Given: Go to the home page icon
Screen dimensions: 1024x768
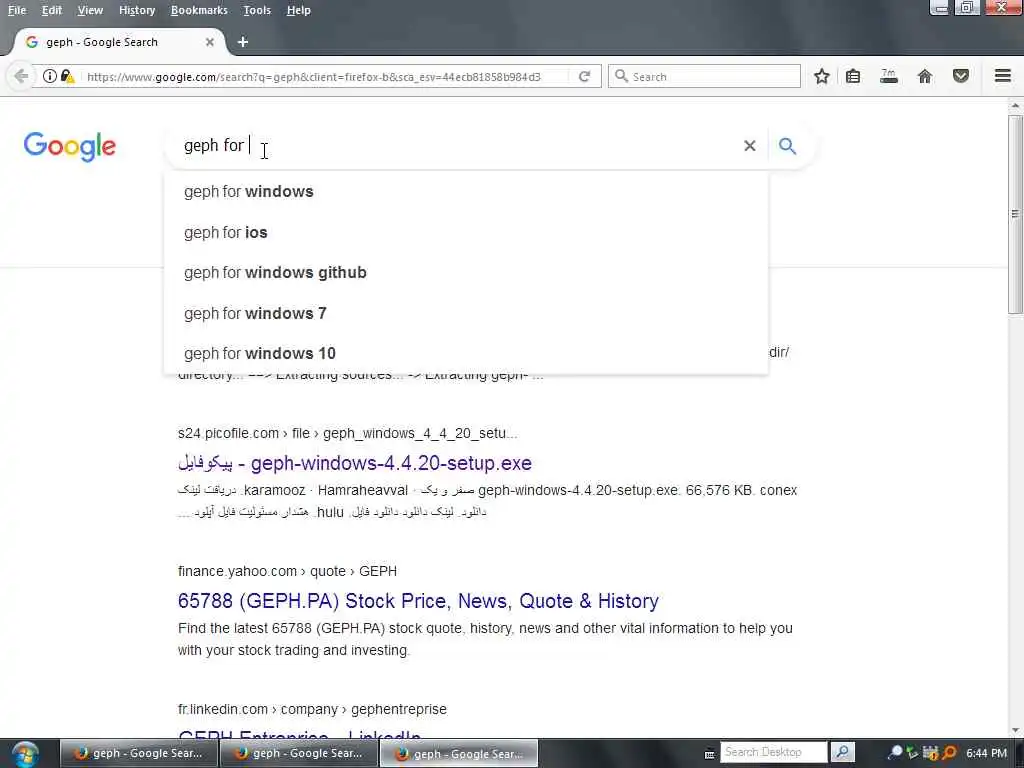Looking at the screenshot, I should [925, 76].
